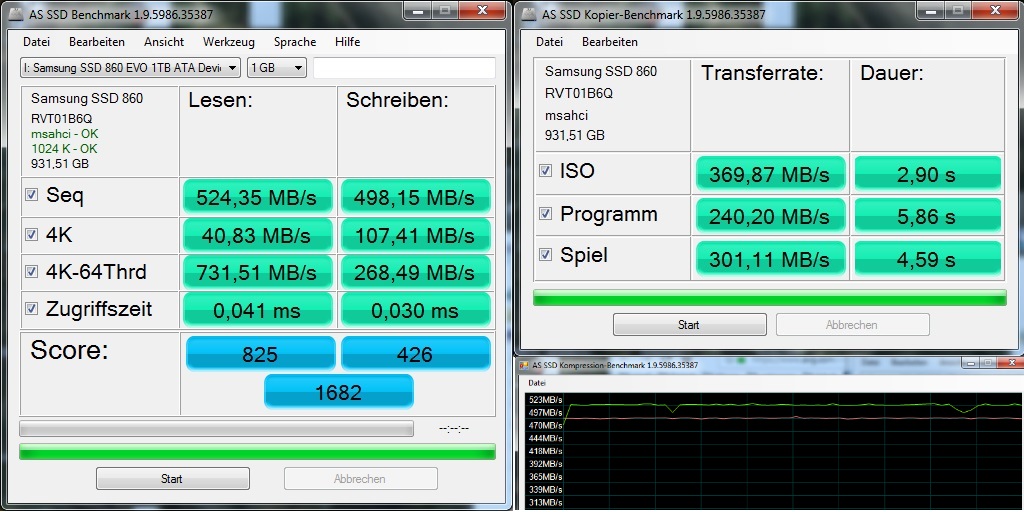Click the Programm duration 5,86 s

(x=927, y=216)
